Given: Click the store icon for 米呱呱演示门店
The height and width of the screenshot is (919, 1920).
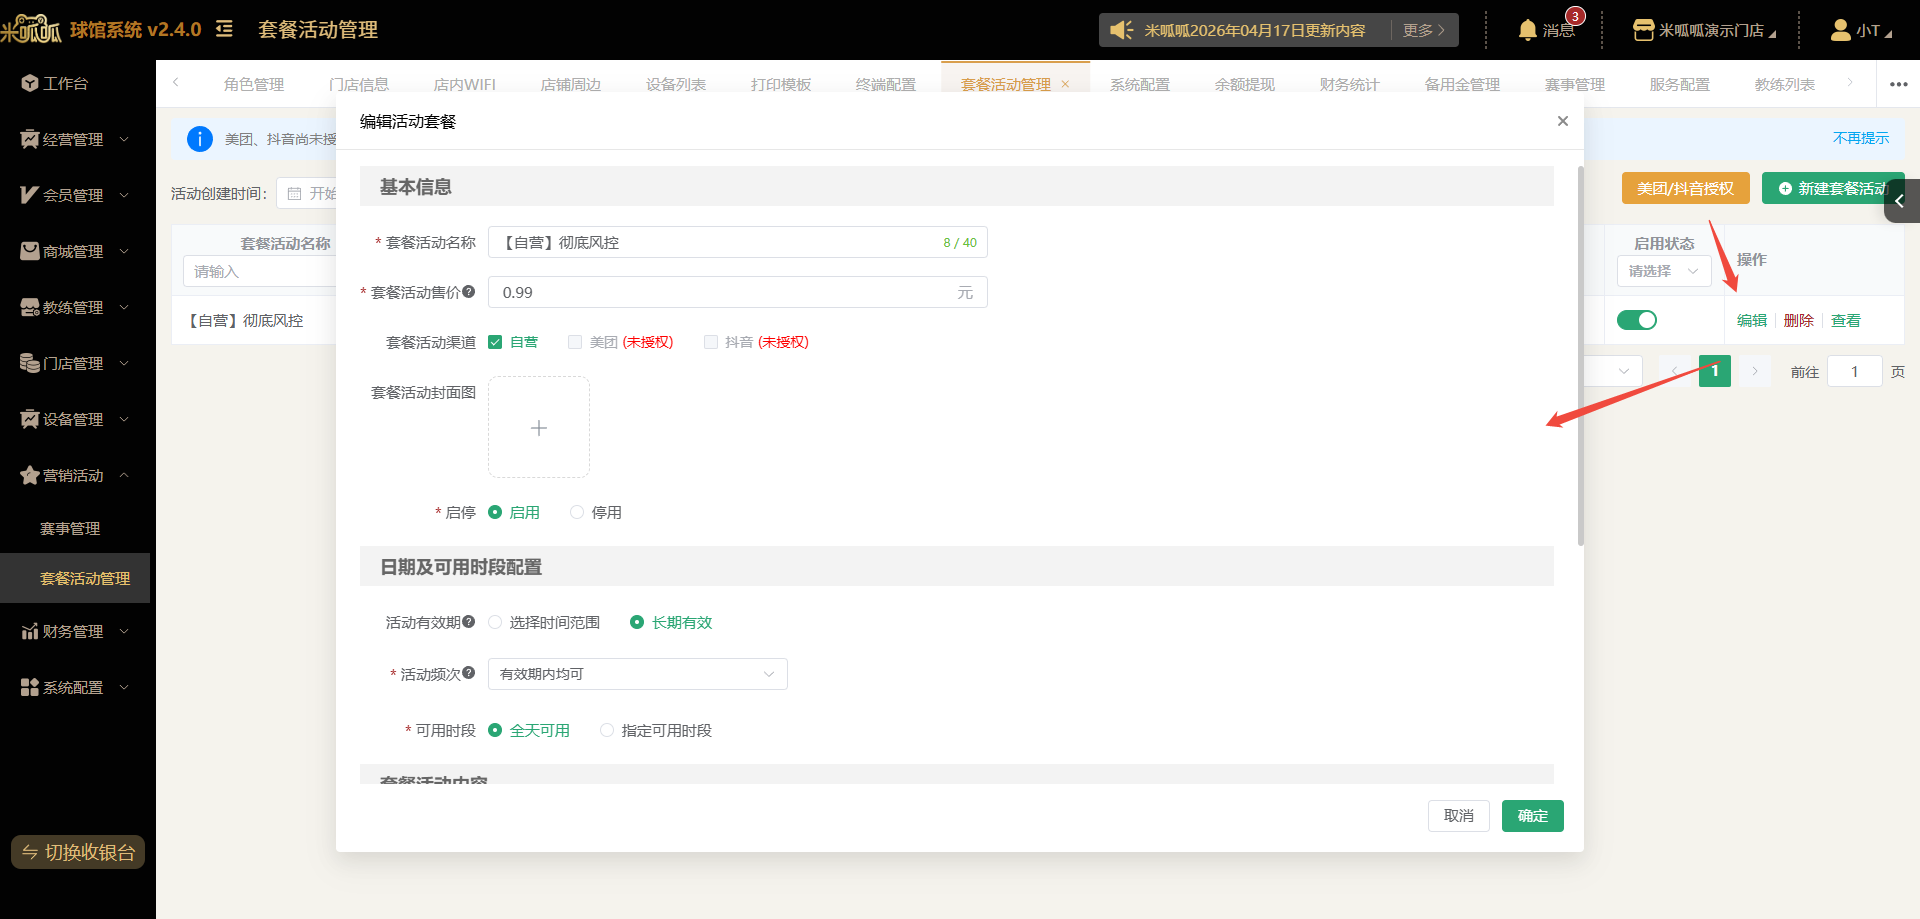Looking at the screenshot, I should coord(1643,30).
